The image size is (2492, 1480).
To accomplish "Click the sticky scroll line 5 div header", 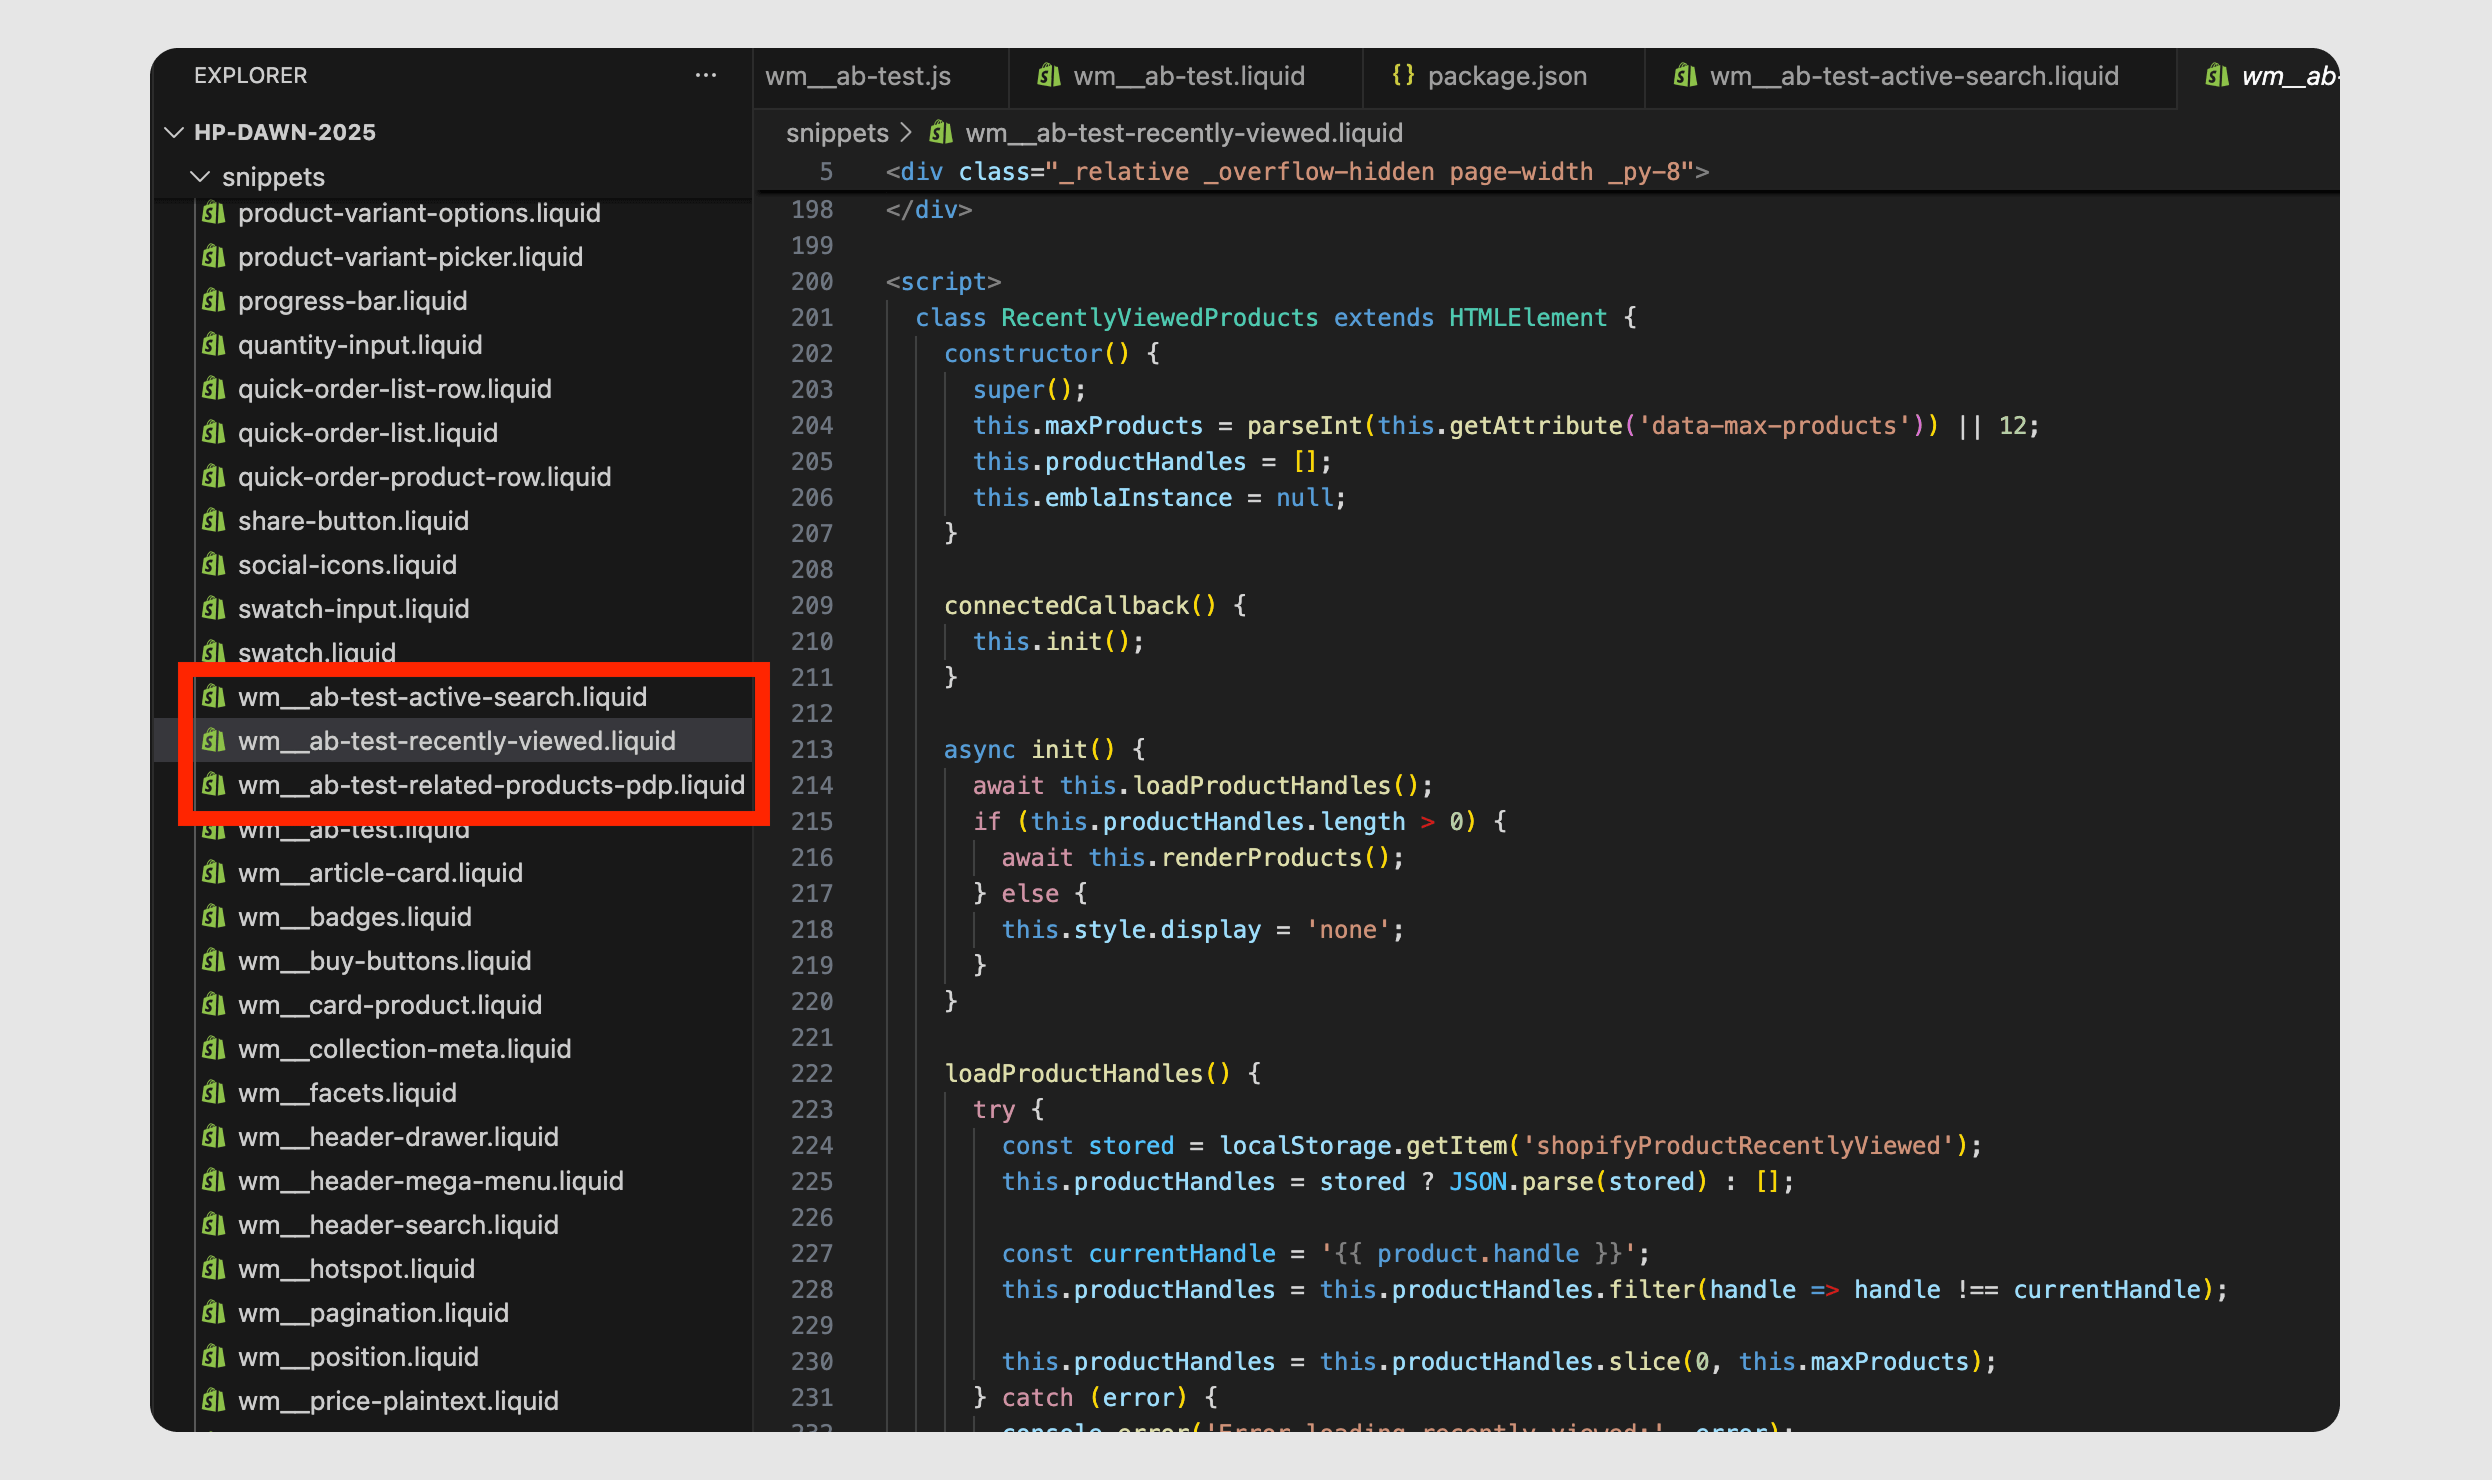I will pos(1296,172).
